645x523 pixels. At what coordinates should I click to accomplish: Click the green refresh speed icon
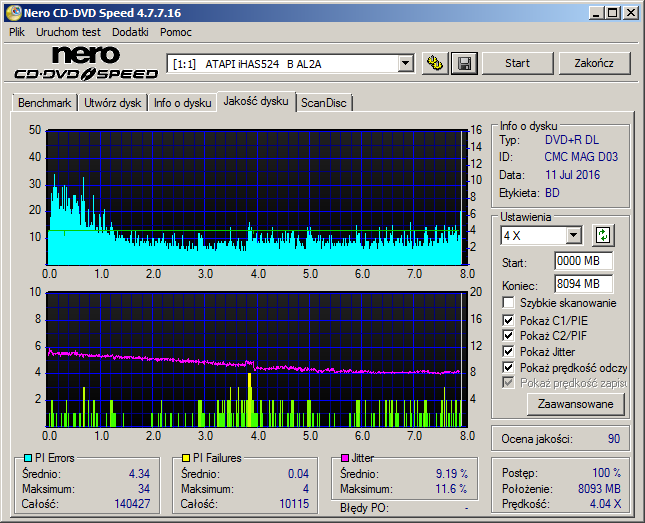[x=603, y=235]
